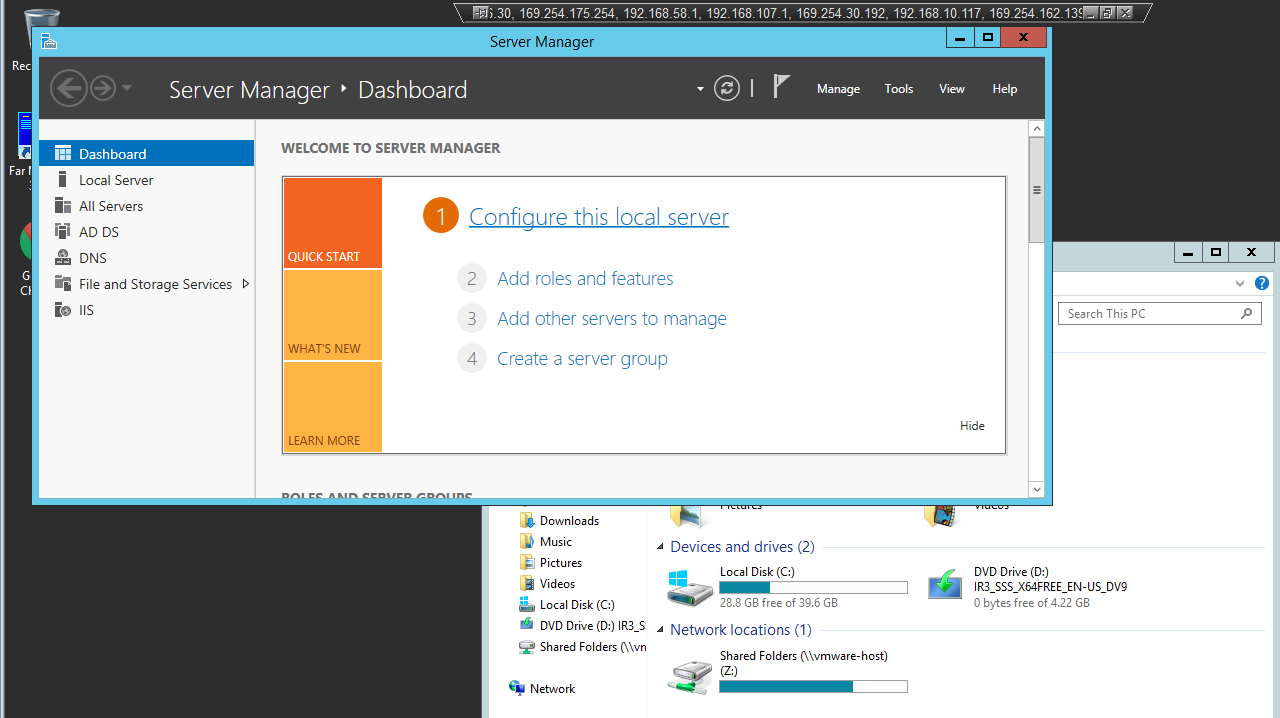
Task: Select Local Disk (C:) drive icon
Action: 690,587
